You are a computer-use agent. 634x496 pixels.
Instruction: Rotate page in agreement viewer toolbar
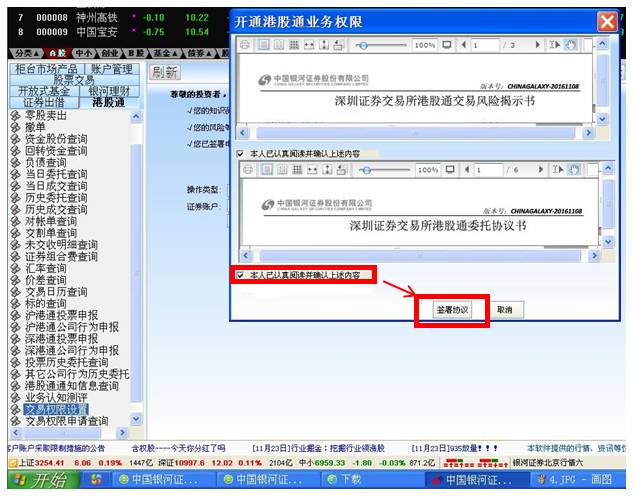coord(342,170)
